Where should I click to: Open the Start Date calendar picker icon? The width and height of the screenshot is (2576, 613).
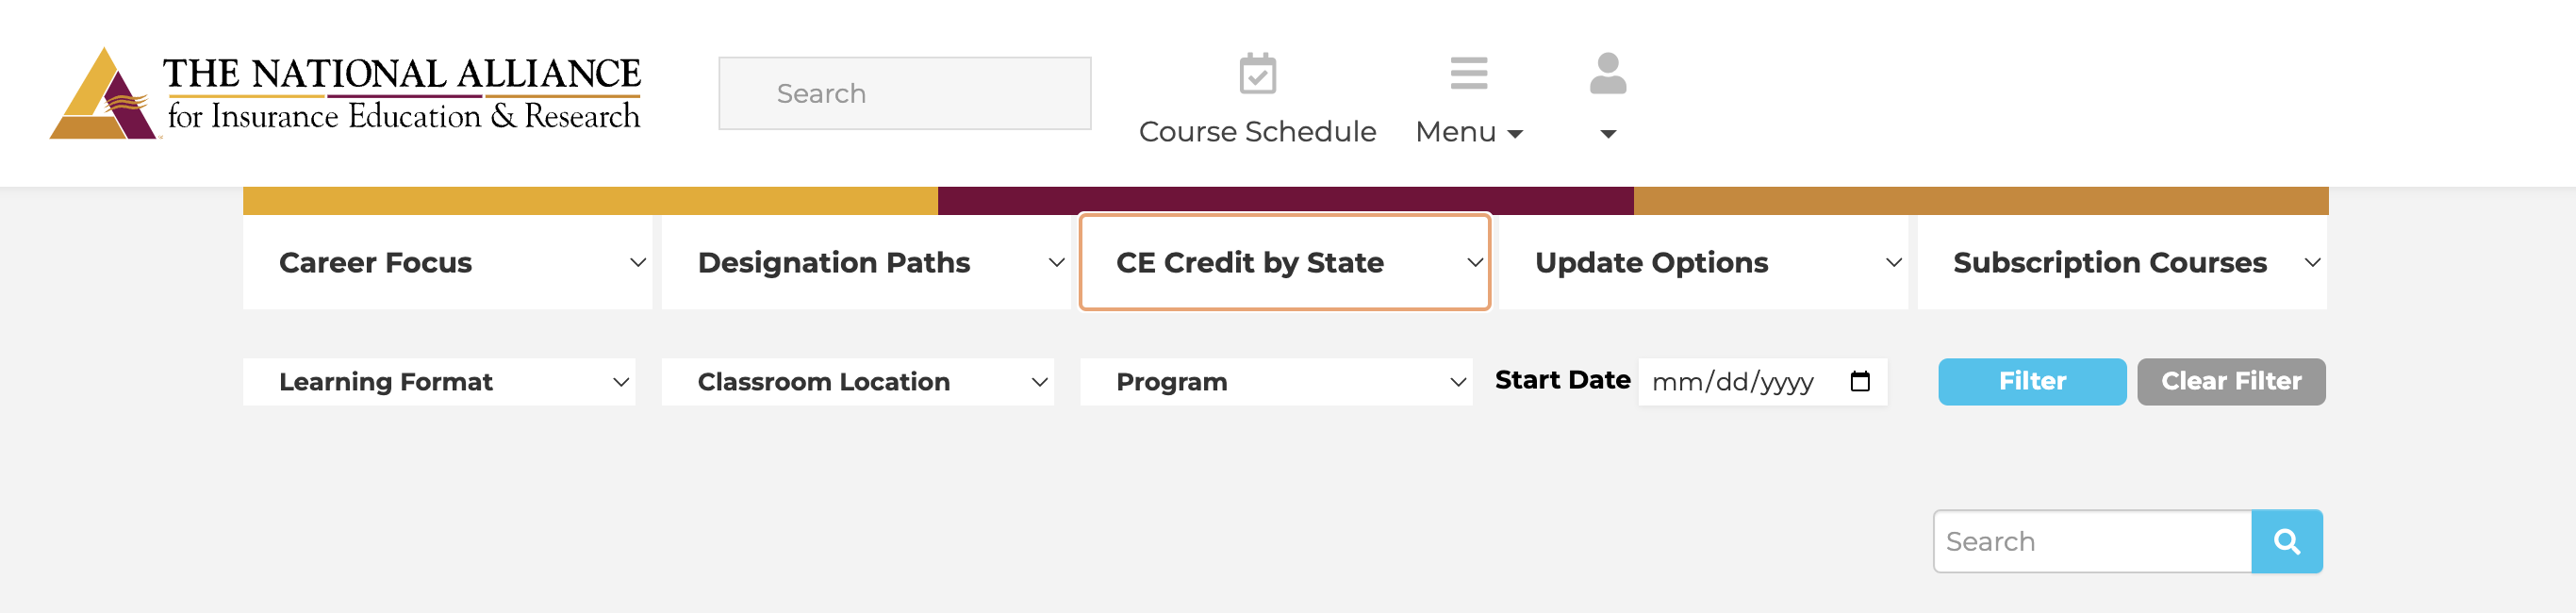point(1859,381)
